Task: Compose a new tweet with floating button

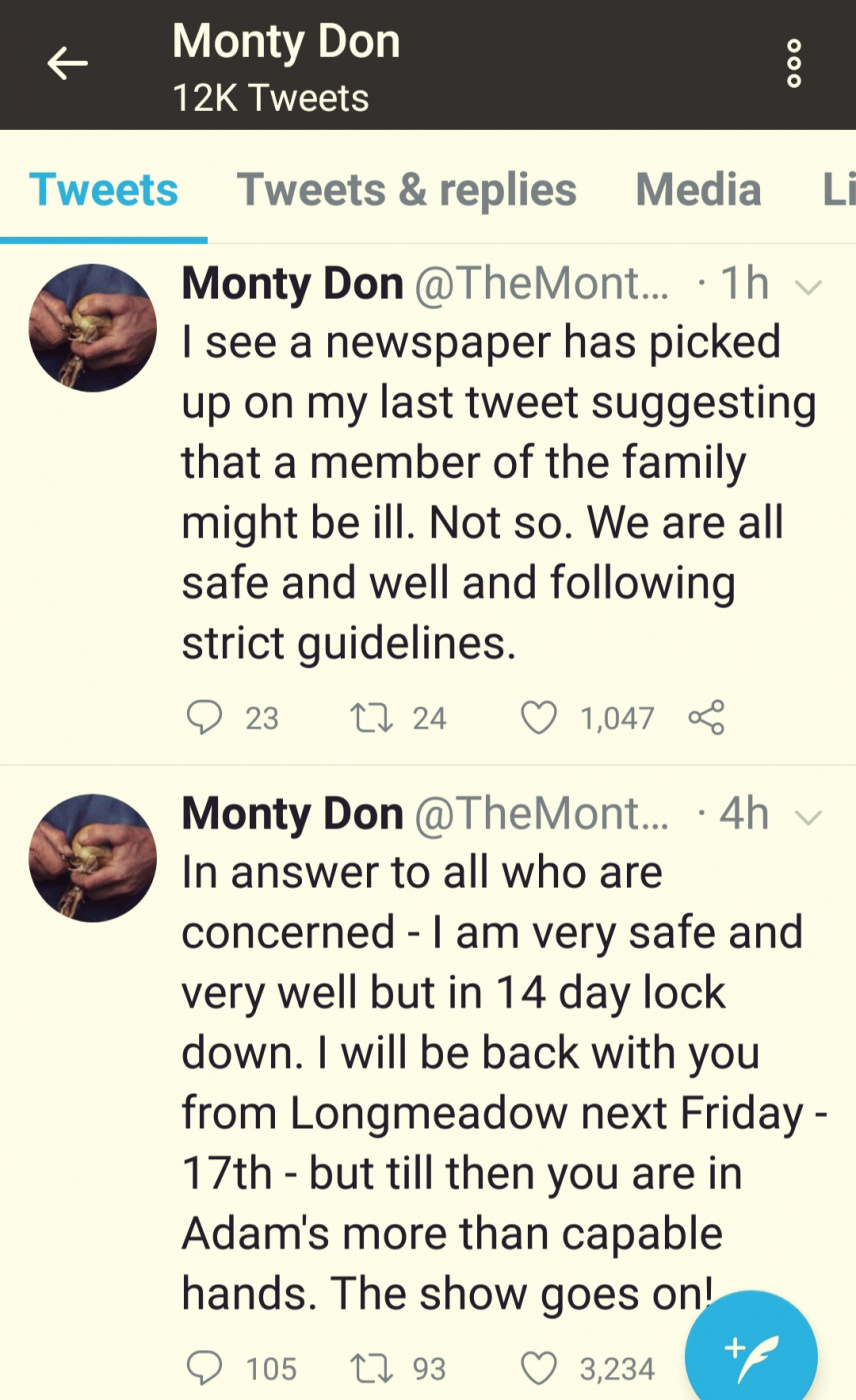Action: point(751,1352)
